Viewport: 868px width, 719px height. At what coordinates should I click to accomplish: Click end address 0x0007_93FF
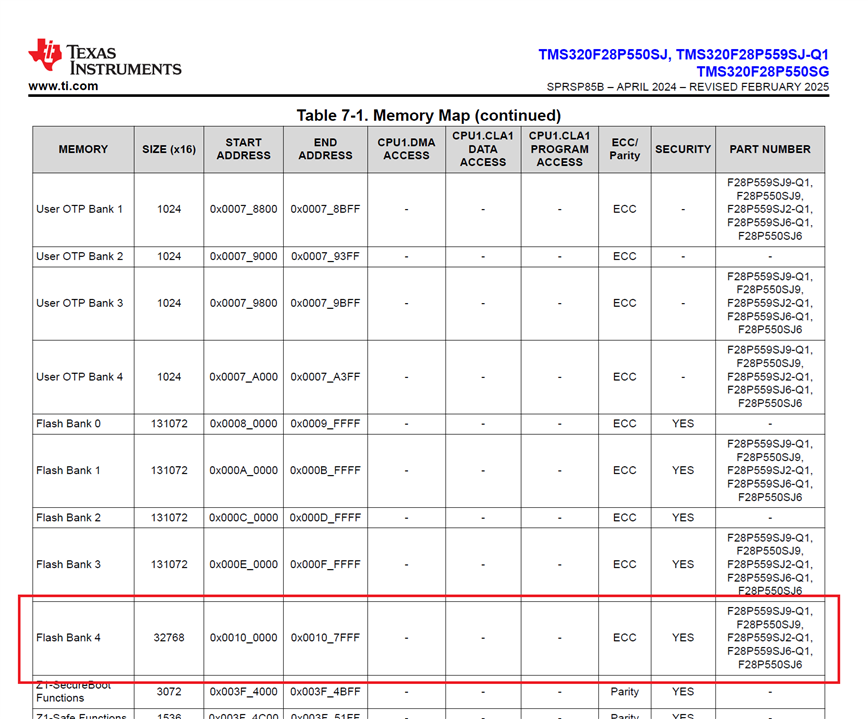tap(326, 256)
